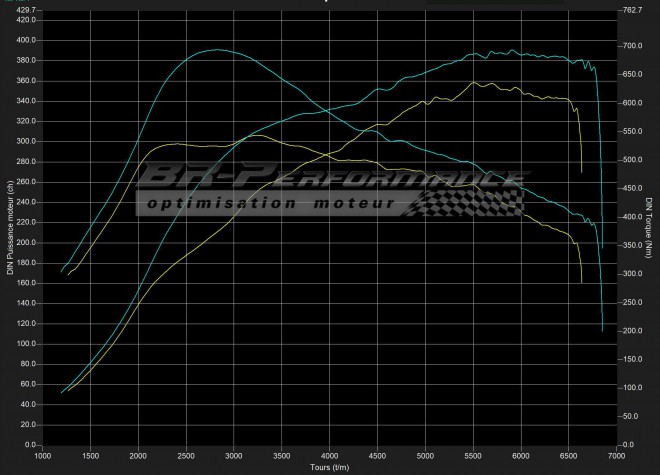Click the BR-Performance watermark logo
This screenshot has width=660, height=475.
[x=330, y=180]
